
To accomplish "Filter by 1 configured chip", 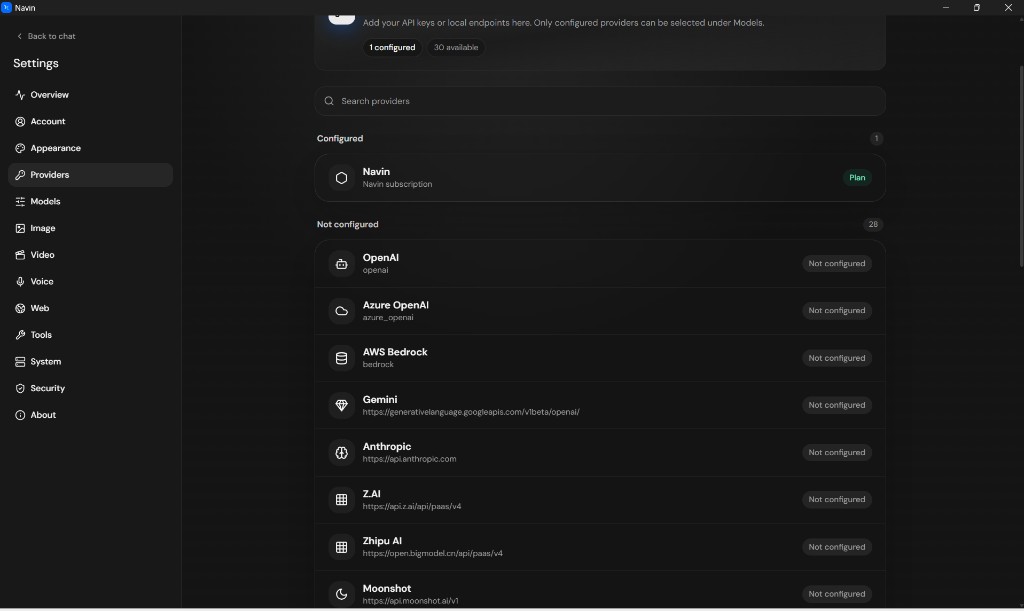I will pyautogui.click(x=392, y=47).
